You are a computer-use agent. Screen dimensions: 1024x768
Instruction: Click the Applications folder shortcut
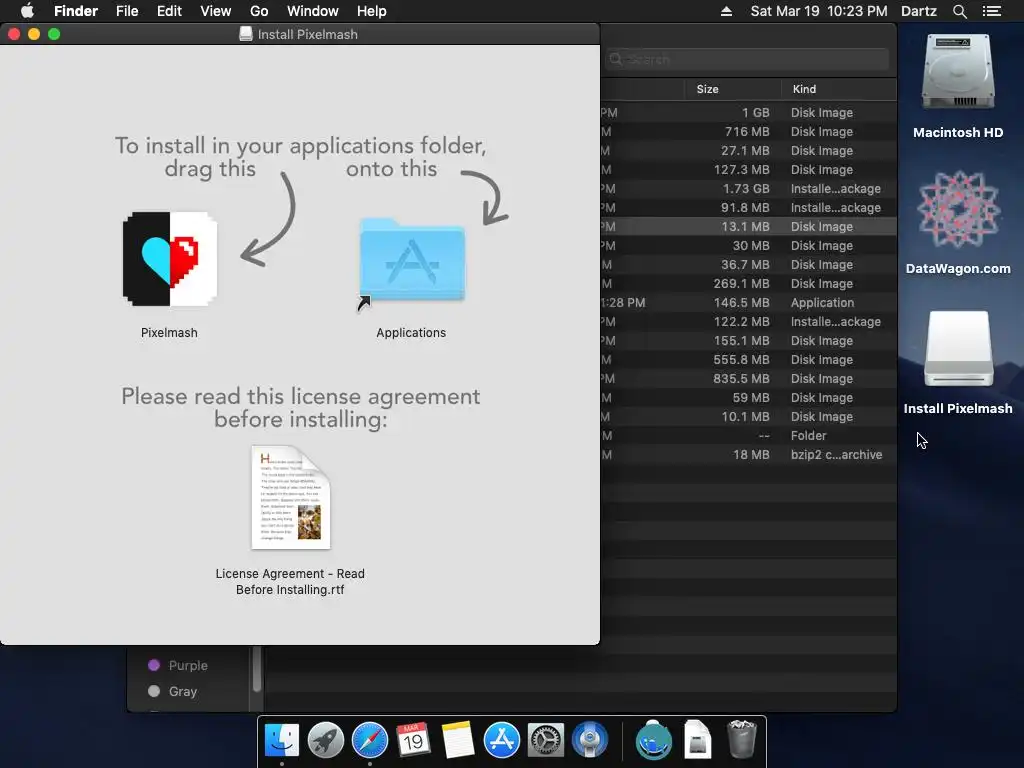pyautogui.click(x=411, y=261)
